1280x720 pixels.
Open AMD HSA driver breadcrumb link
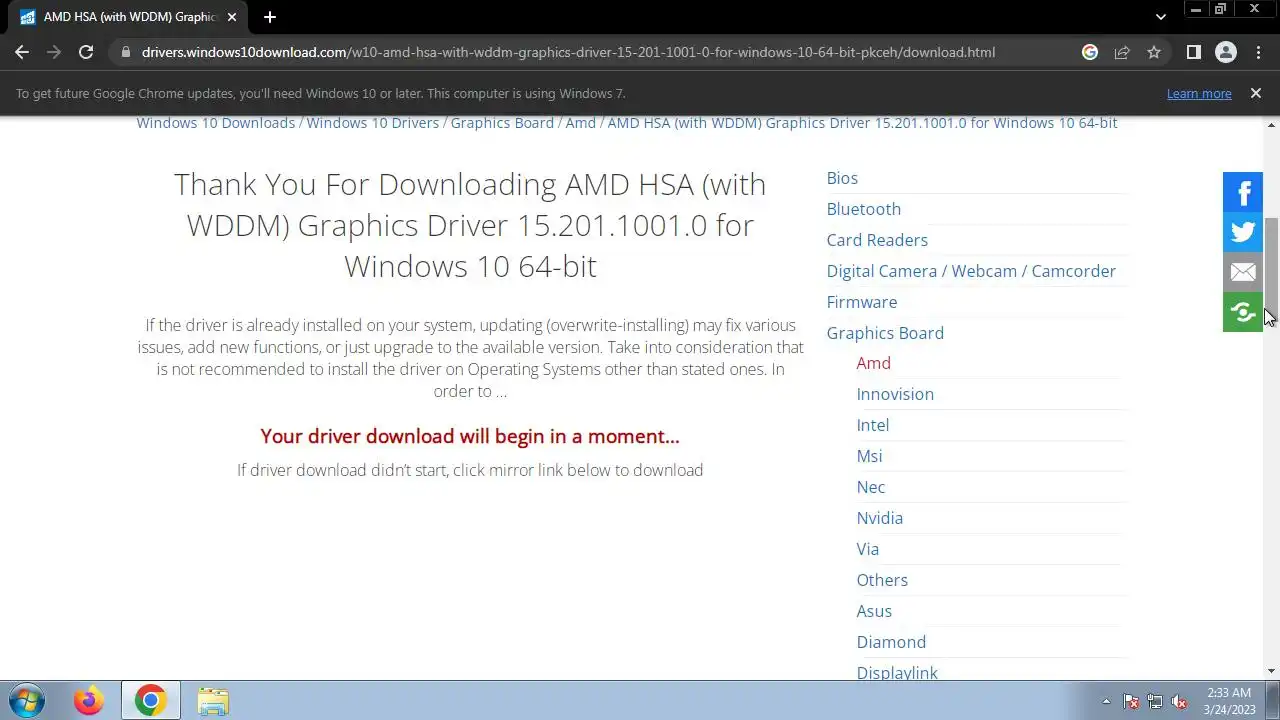point(862,123)
